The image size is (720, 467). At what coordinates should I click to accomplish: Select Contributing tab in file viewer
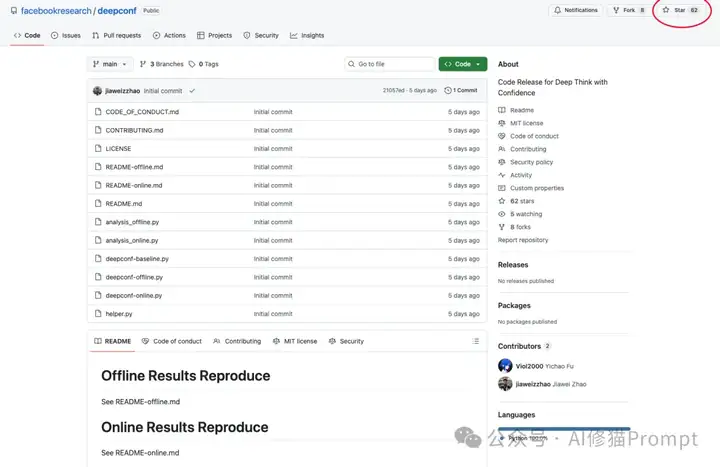[237, 341]
